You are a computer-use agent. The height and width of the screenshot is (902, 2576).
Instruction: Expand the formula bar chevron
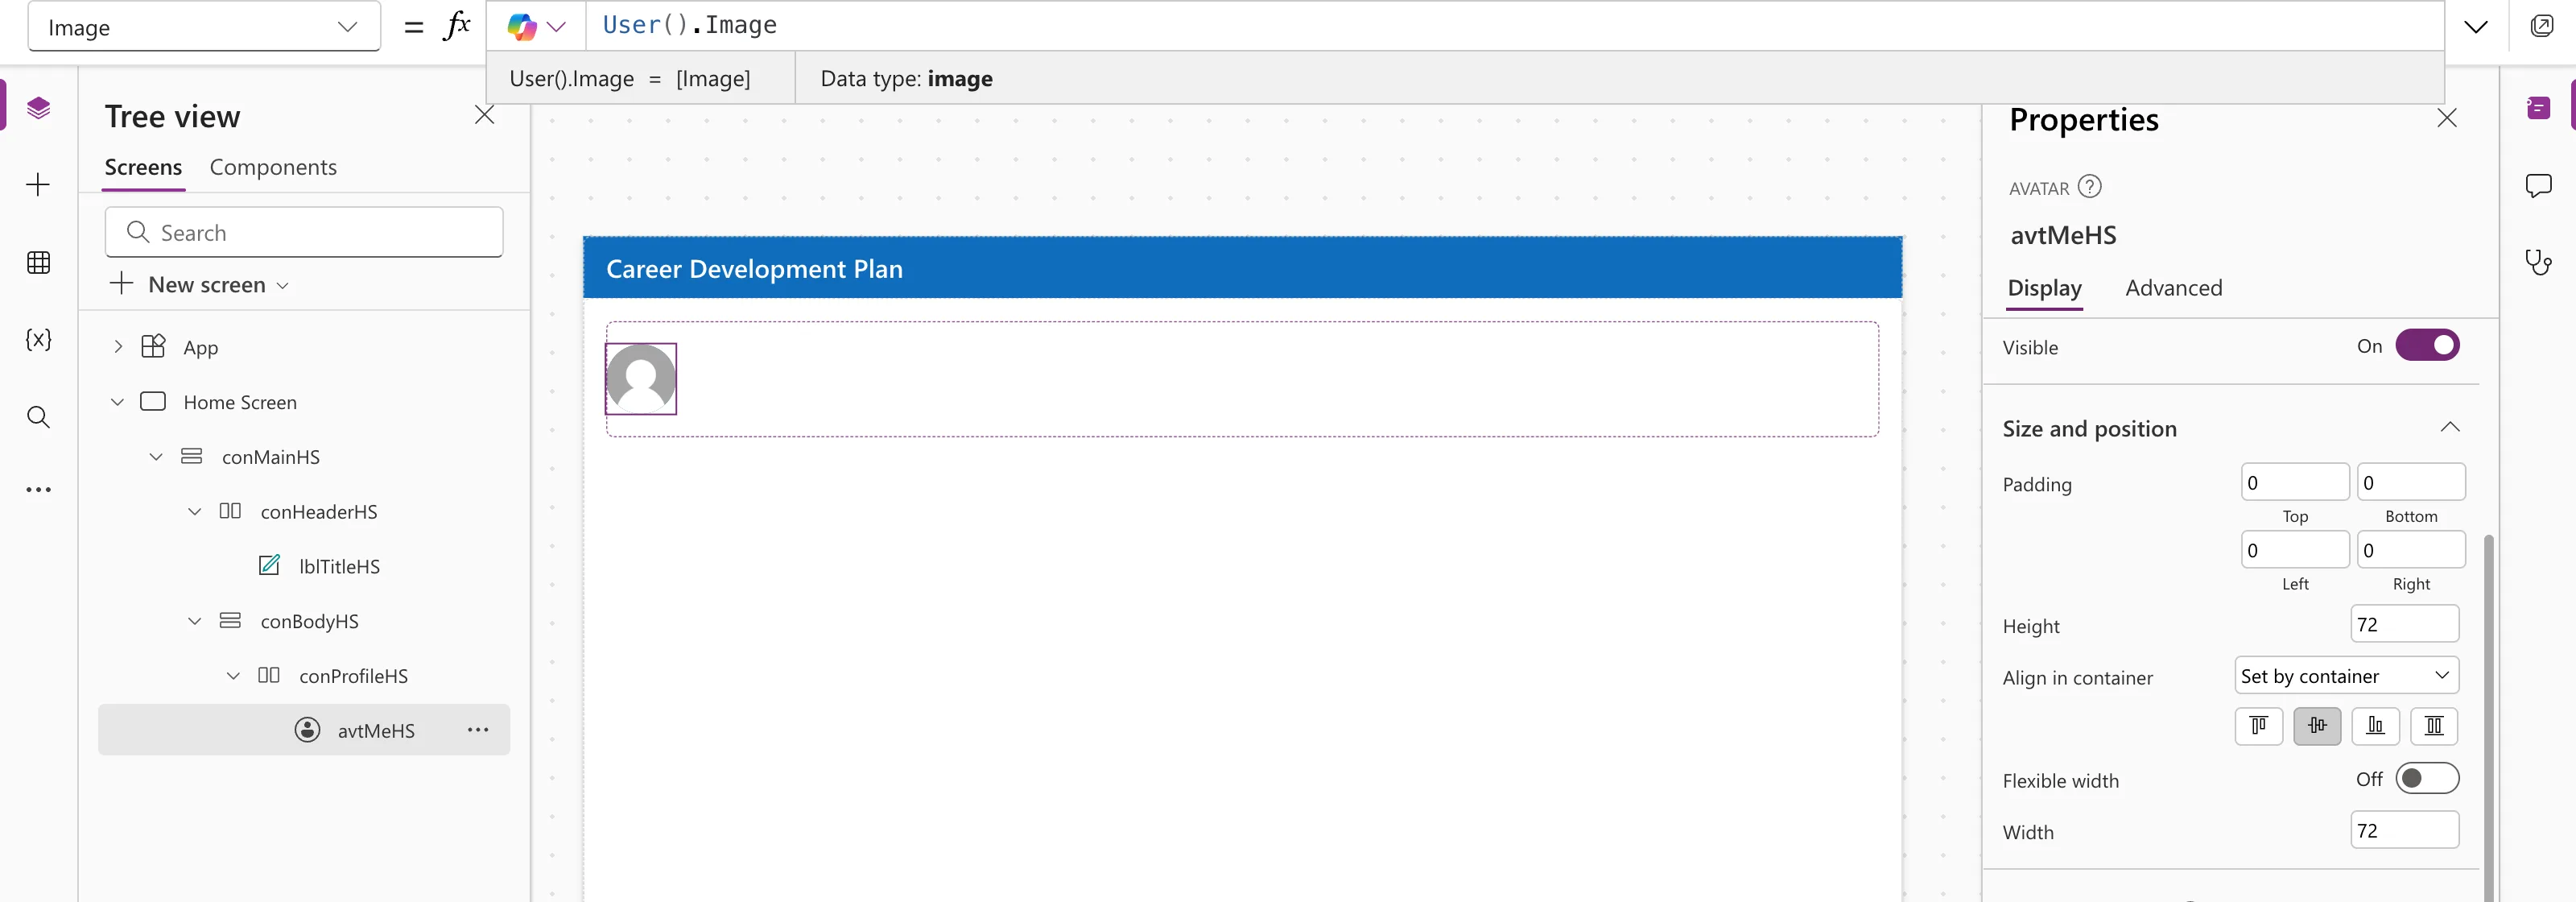click(x=2475, y=26)
